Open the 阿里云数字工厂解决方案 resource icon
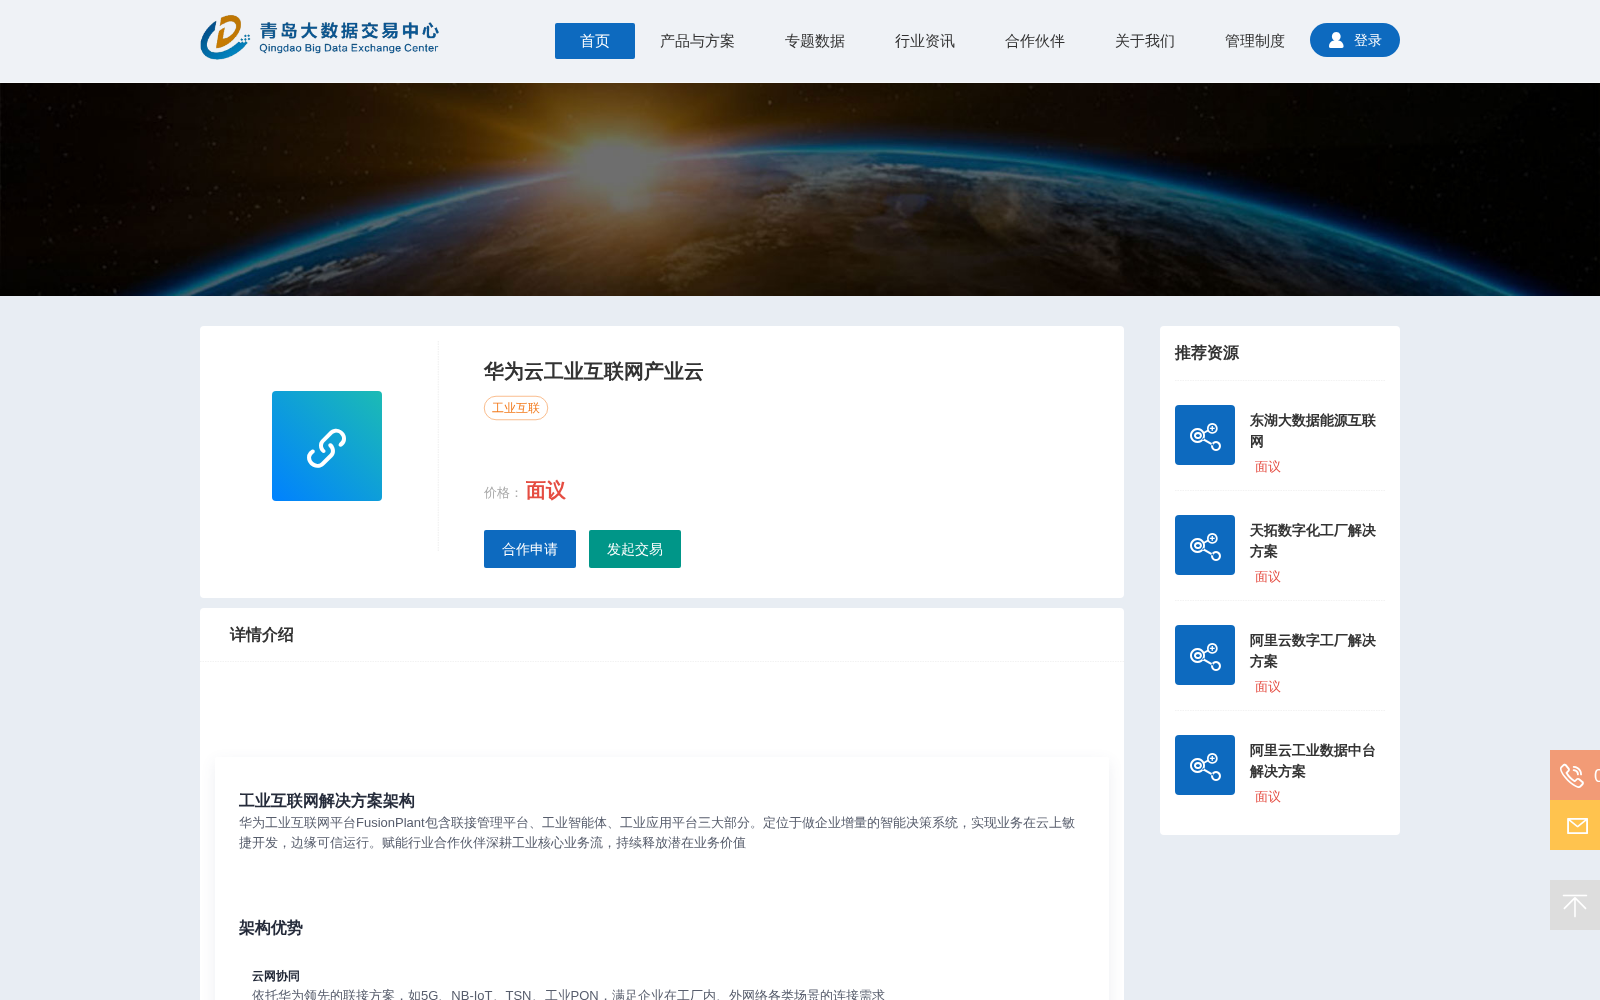Viewport: 1600px width, 1000px height. coord(1205,655)
